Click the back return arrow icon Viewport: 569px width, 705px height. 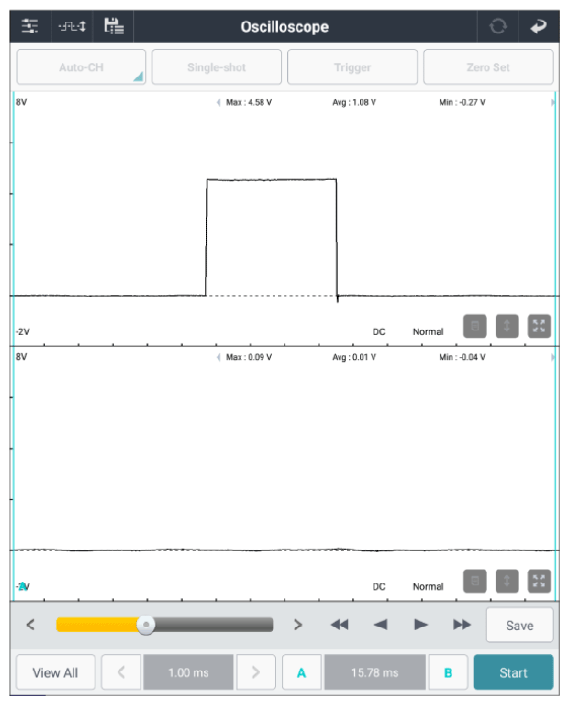538,27
